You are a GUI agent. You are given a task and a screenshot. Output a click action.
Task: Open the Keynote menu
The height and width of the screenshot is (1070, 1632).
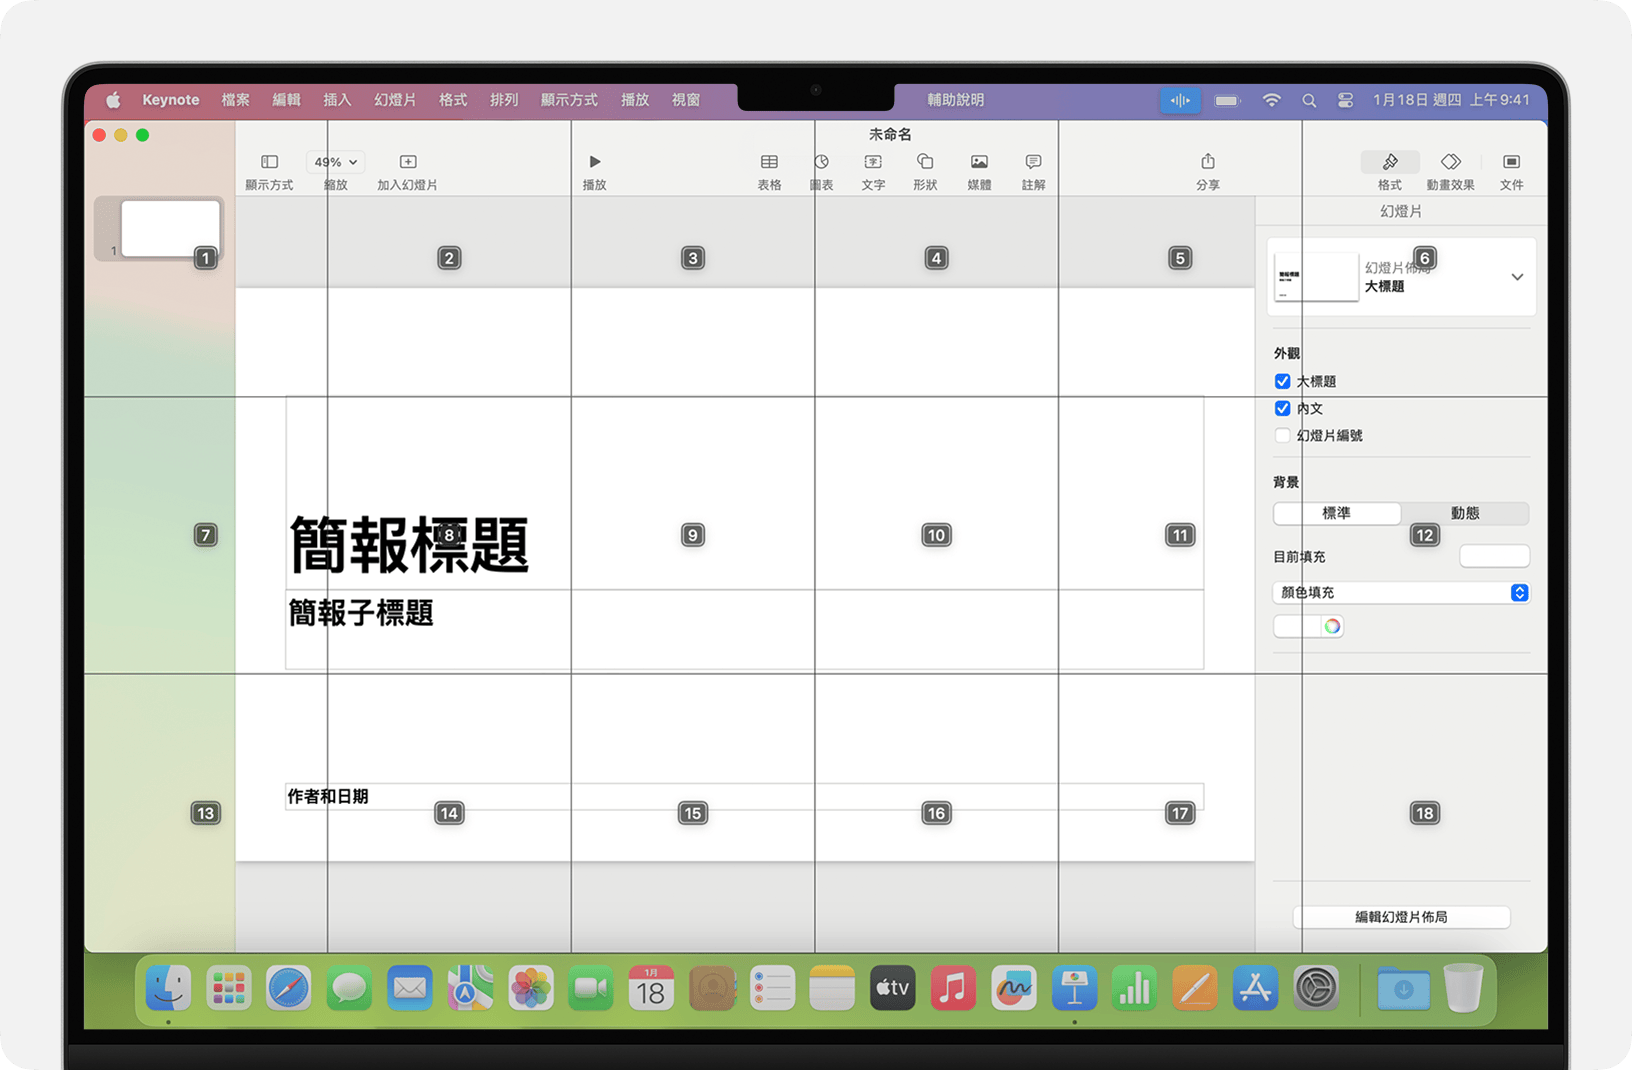[170, 100]
